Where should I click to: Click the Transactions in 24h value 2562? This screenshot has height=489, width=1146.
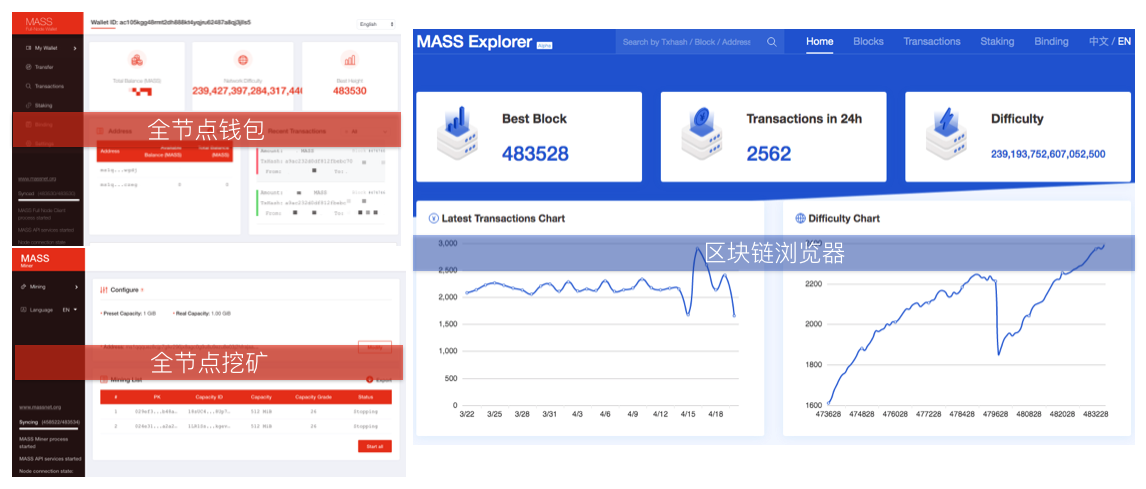tap(769, 153)
